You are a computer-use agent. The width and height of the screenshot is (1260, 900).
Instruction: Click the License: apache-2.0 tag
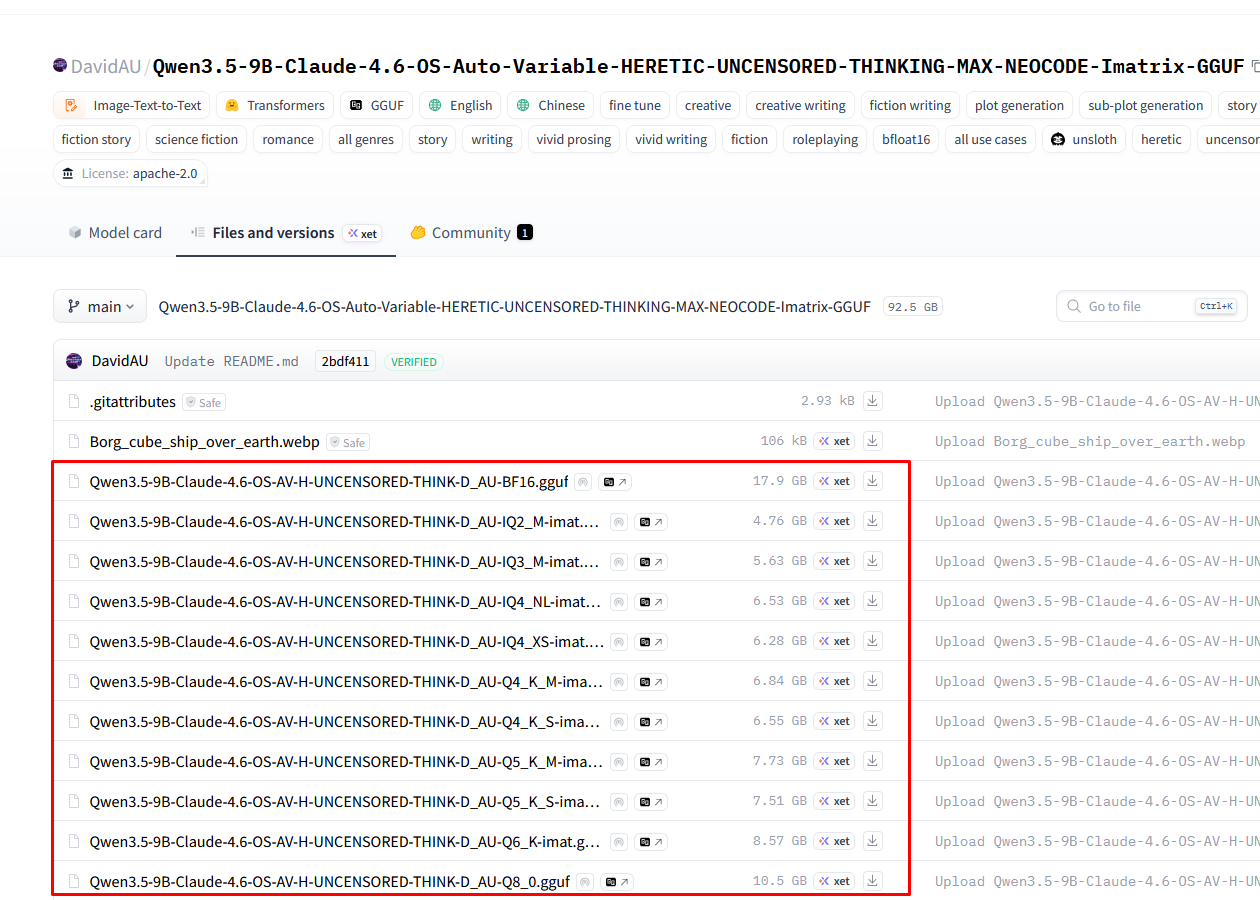(x=130, y=173)
